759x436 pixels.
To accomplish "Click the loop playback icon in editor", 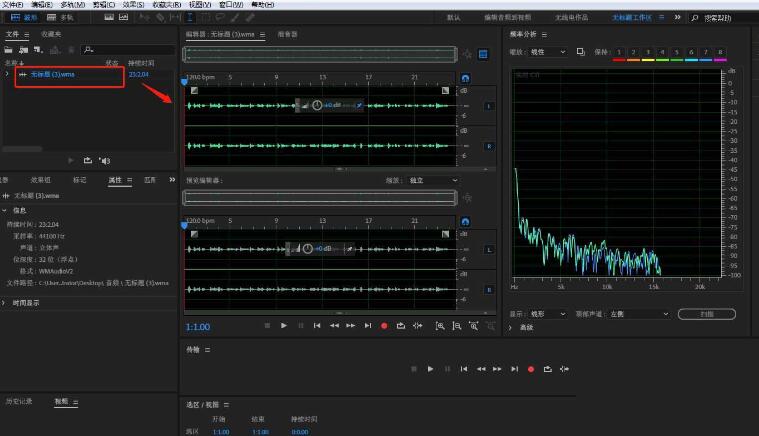I will pos(401,325).
